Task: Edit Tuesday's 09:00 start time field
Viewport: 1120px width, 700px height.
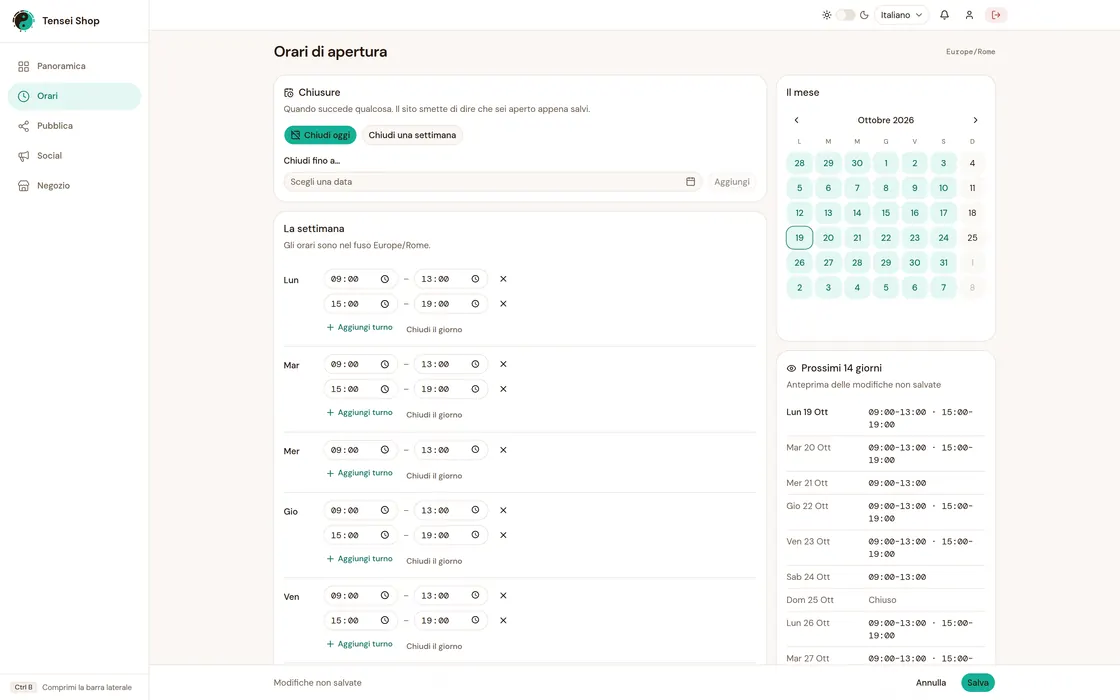Action: click(359, 364)
